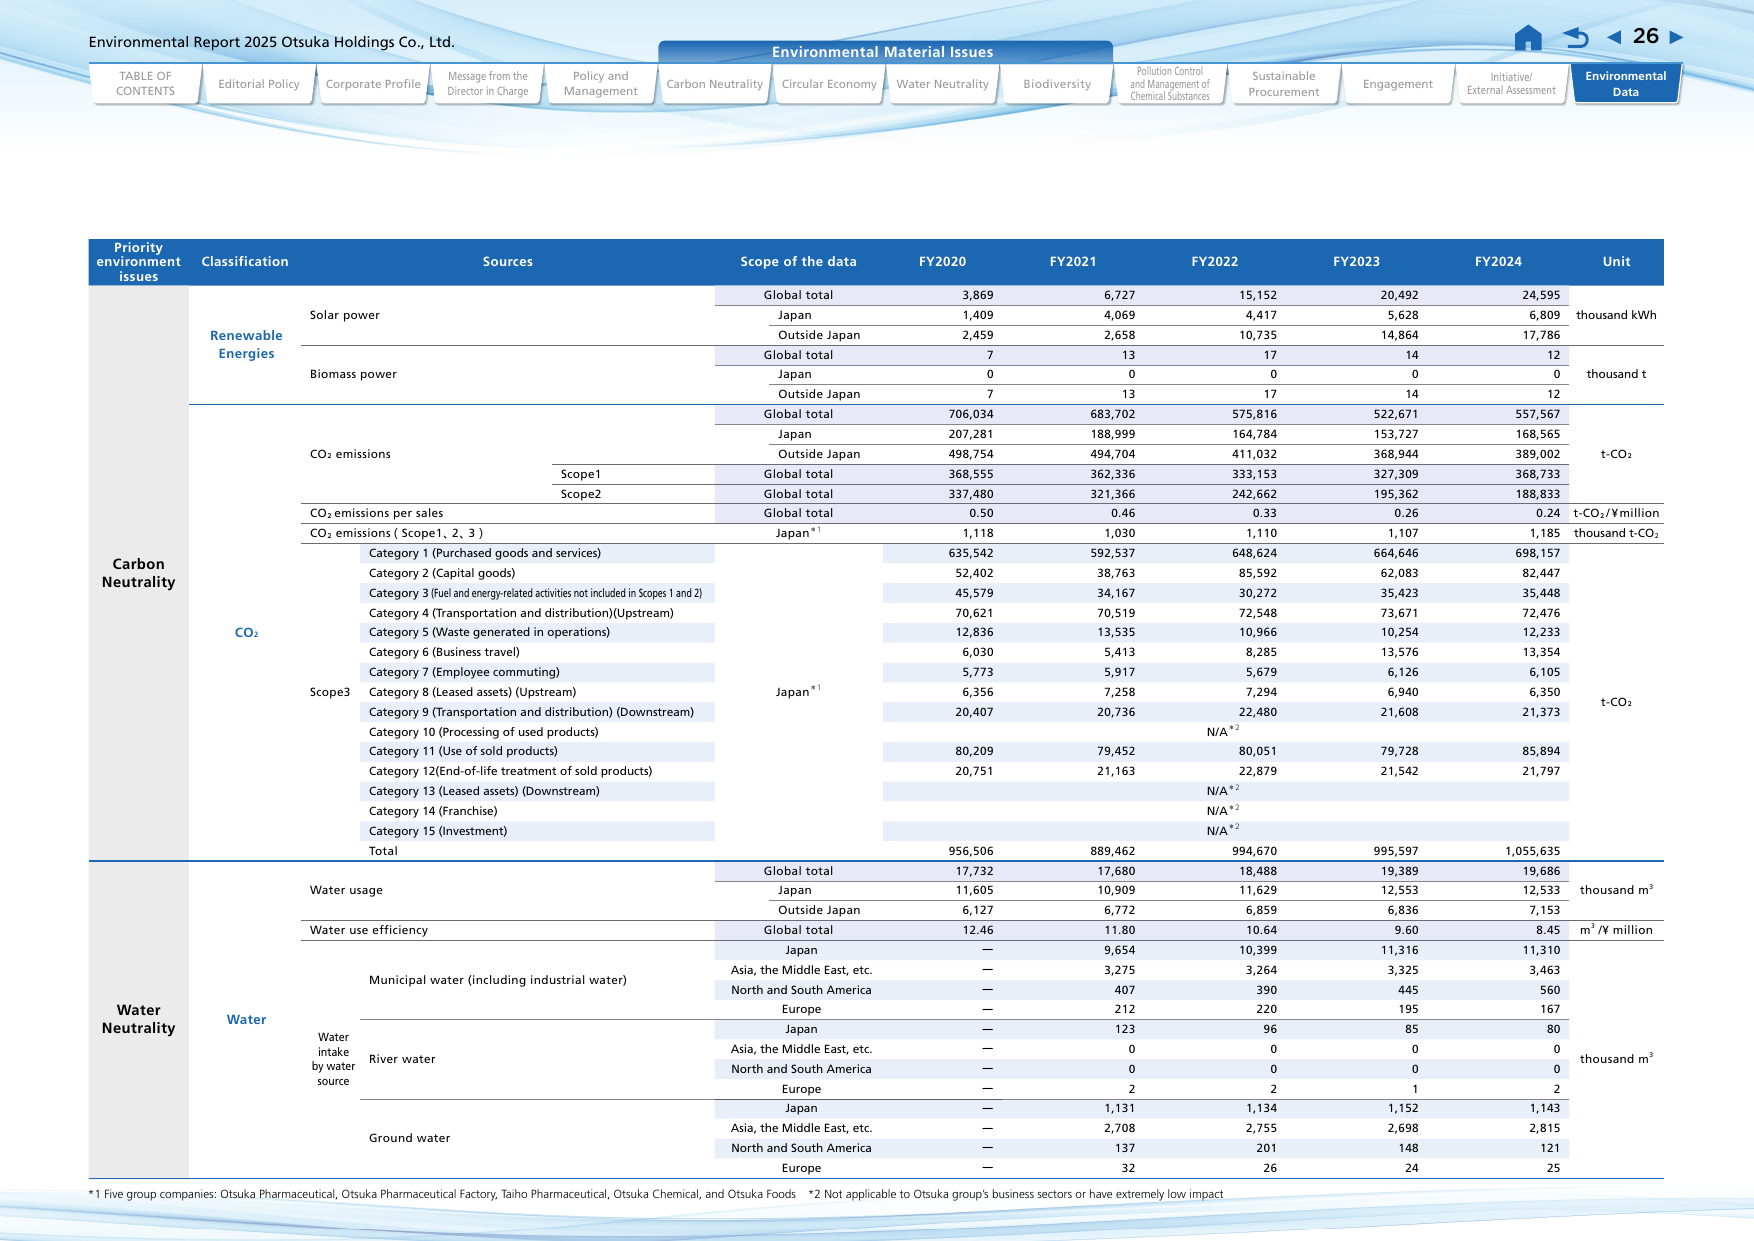1754x1241 pixels.
Task: Go to next page arrow
Action: pyautogui.click(x=1677, y=37)
